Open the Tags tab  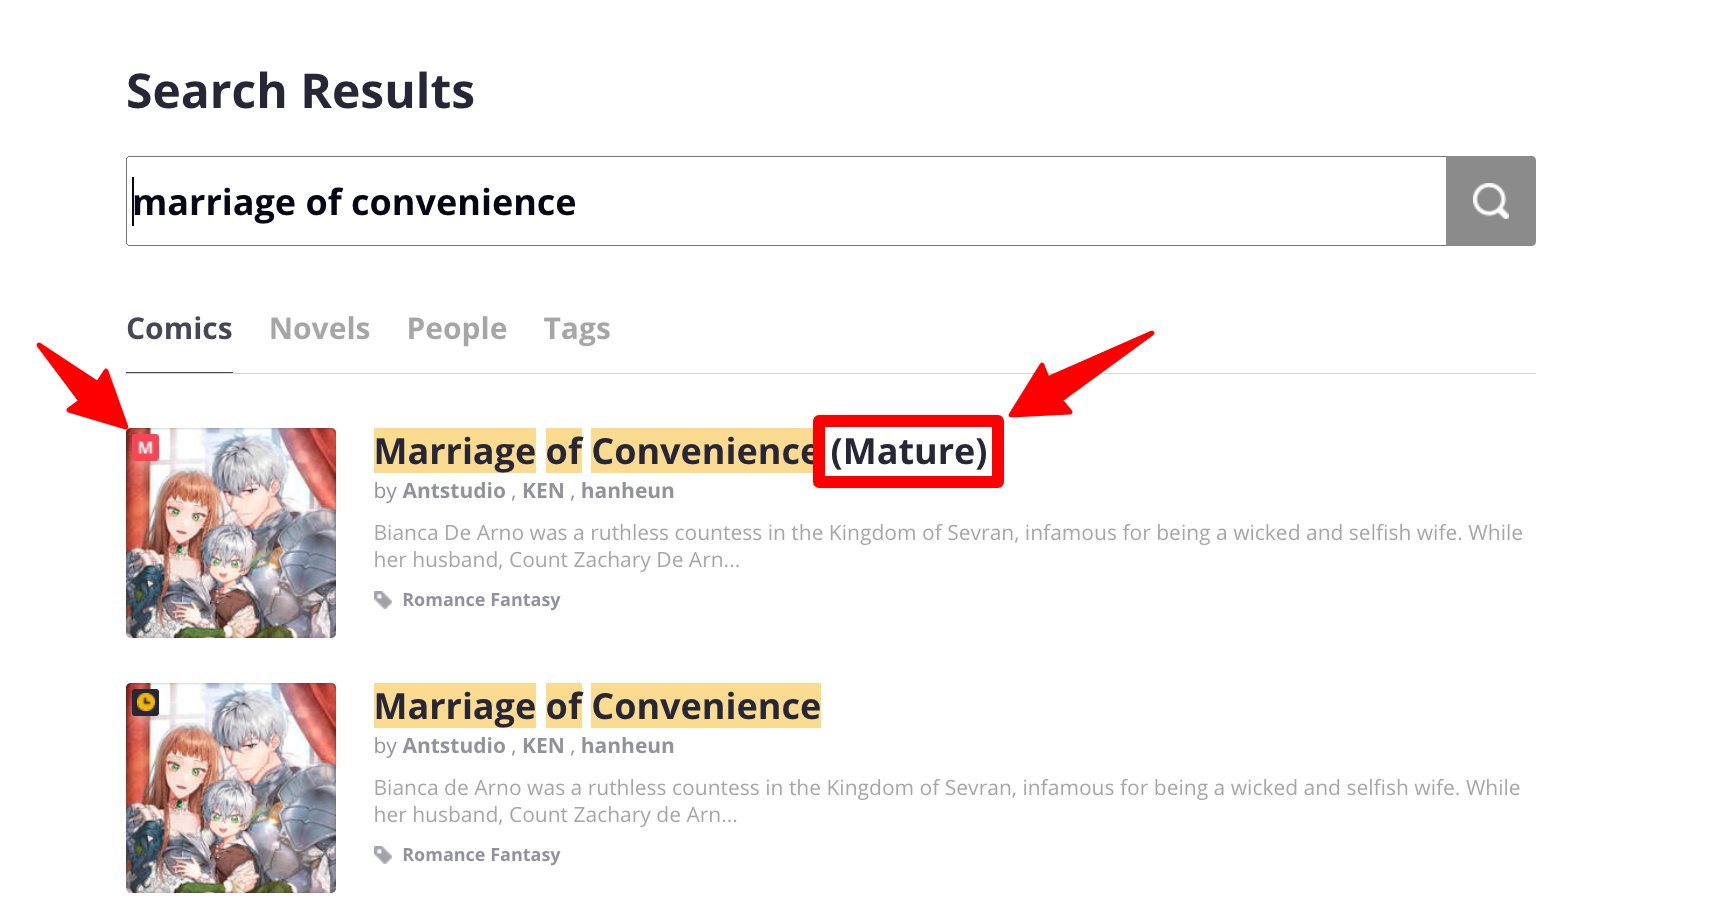(577, 329)
